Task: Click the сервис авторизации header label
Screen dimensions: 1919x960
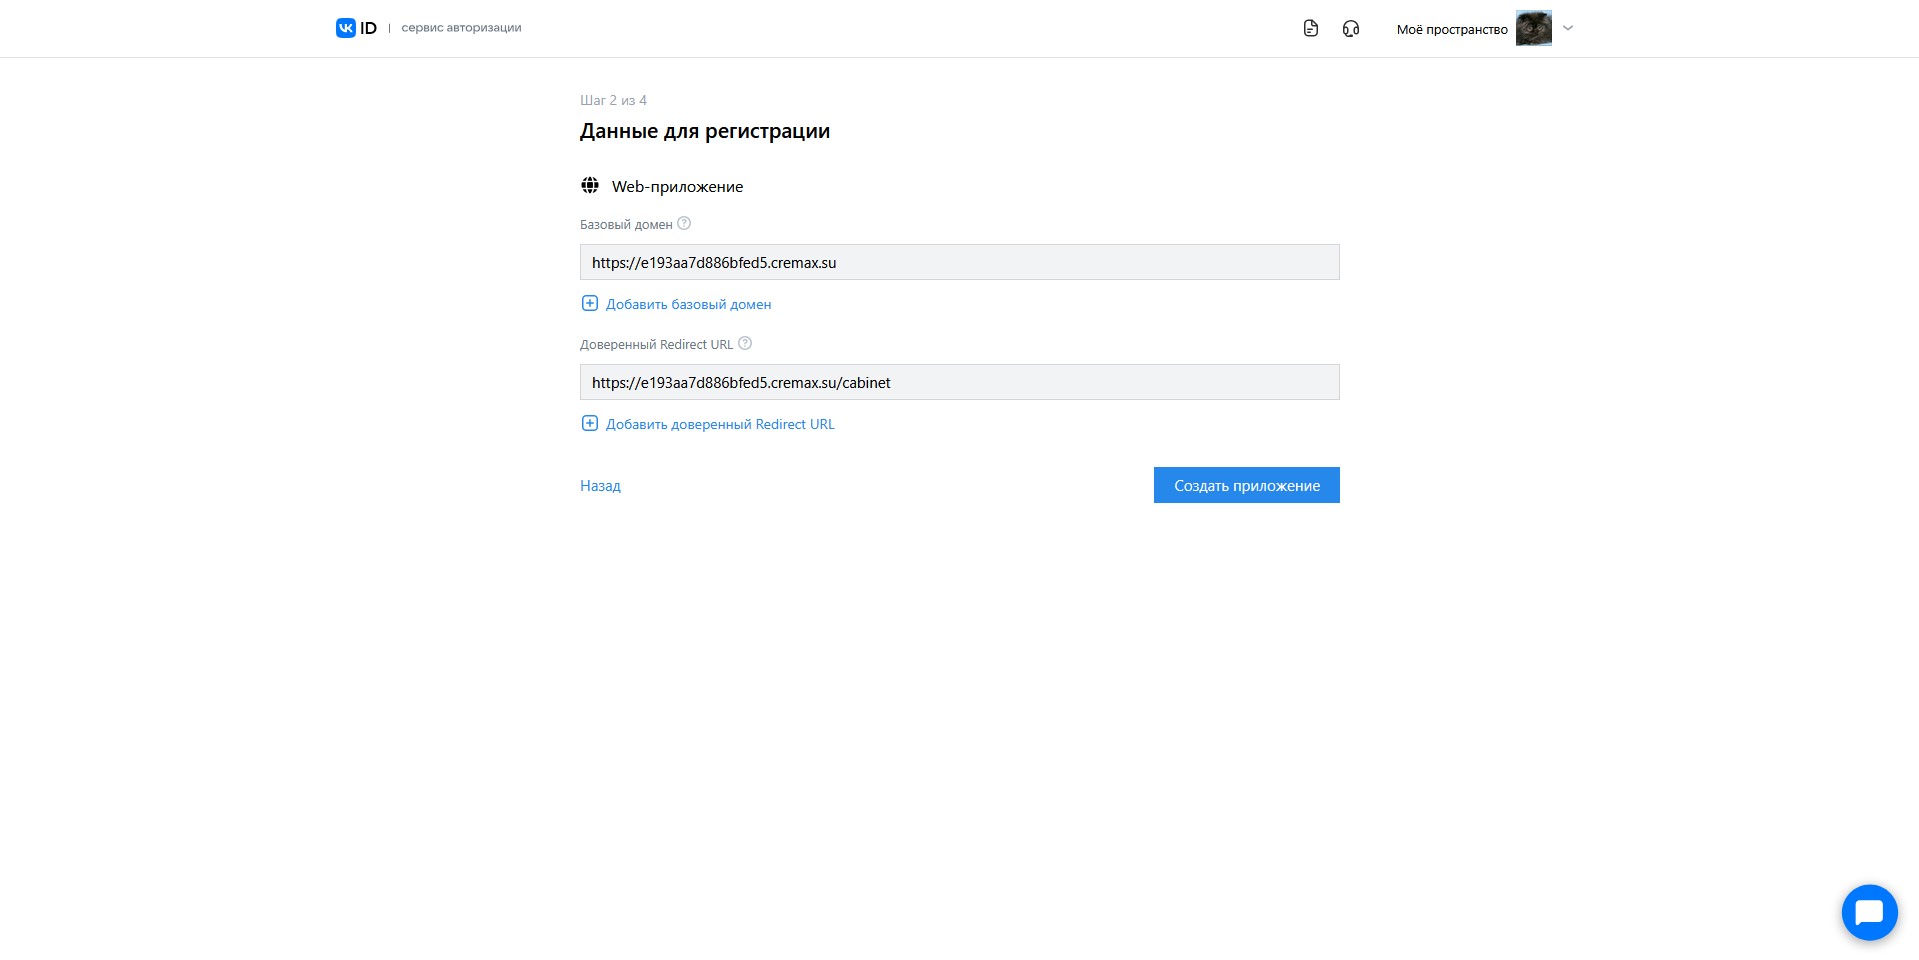Action: point(461,28)
